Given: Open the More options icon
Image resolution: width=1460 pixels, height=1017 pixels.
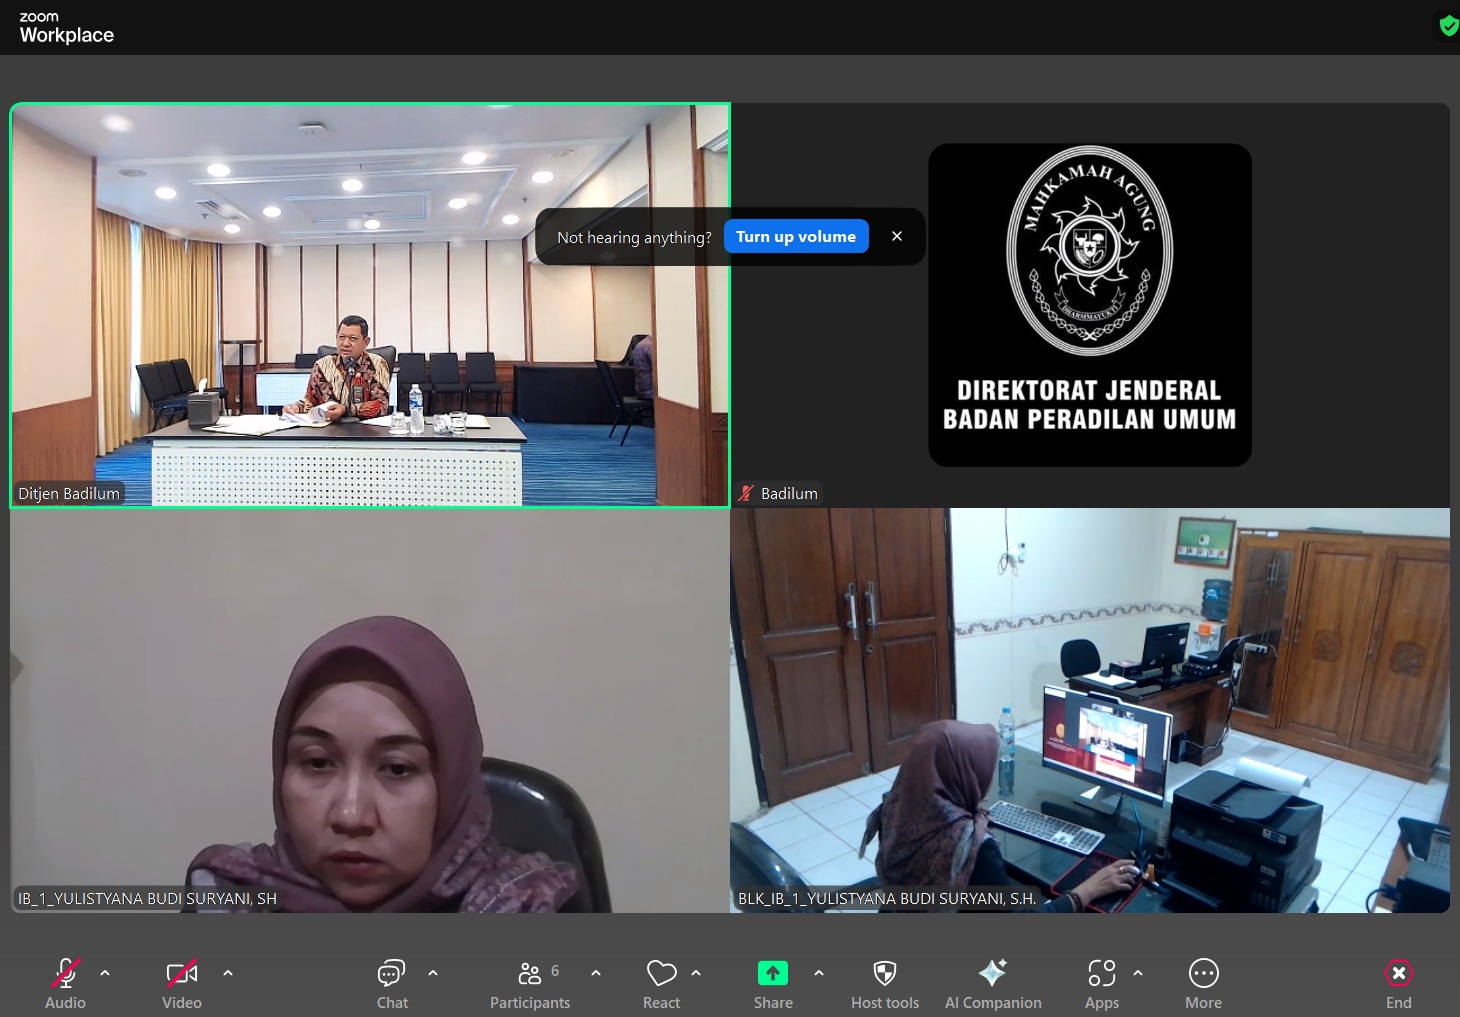Looking at the screenshot, I should 1204,973.
